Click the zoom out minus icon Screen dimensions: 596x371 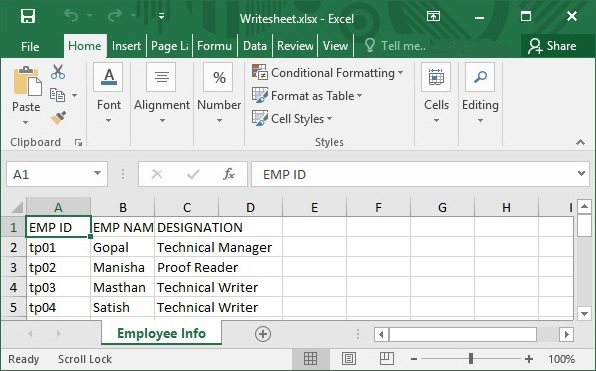[x=414, y=359]
